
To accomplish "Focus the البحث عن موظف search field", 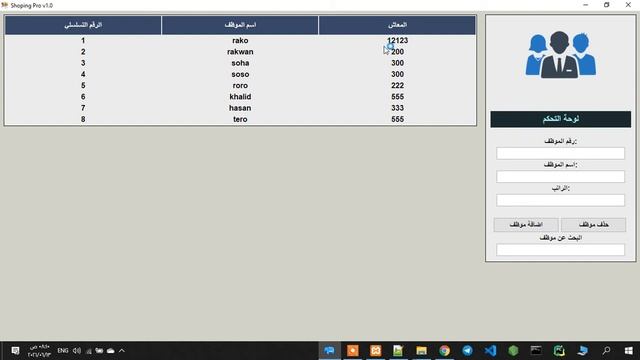I will [x=560, y=249].
